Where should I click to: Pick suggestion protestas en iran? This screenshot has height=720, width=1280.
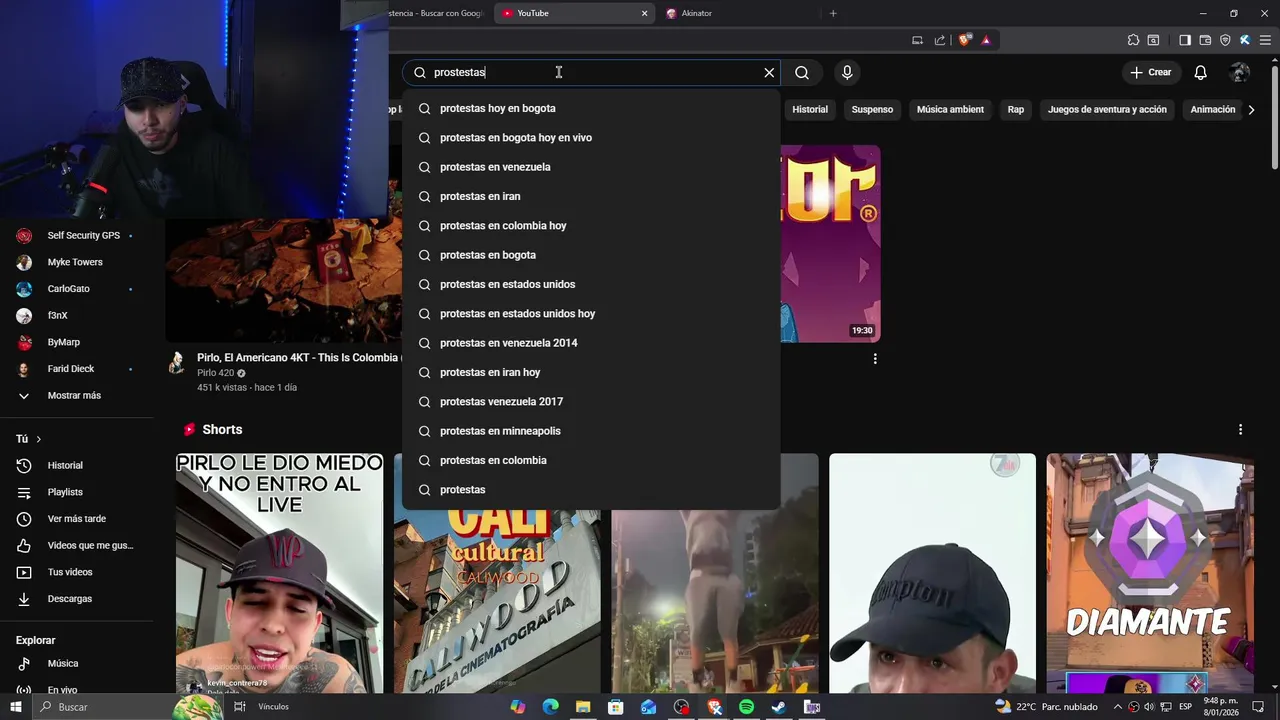coord(591,196)
